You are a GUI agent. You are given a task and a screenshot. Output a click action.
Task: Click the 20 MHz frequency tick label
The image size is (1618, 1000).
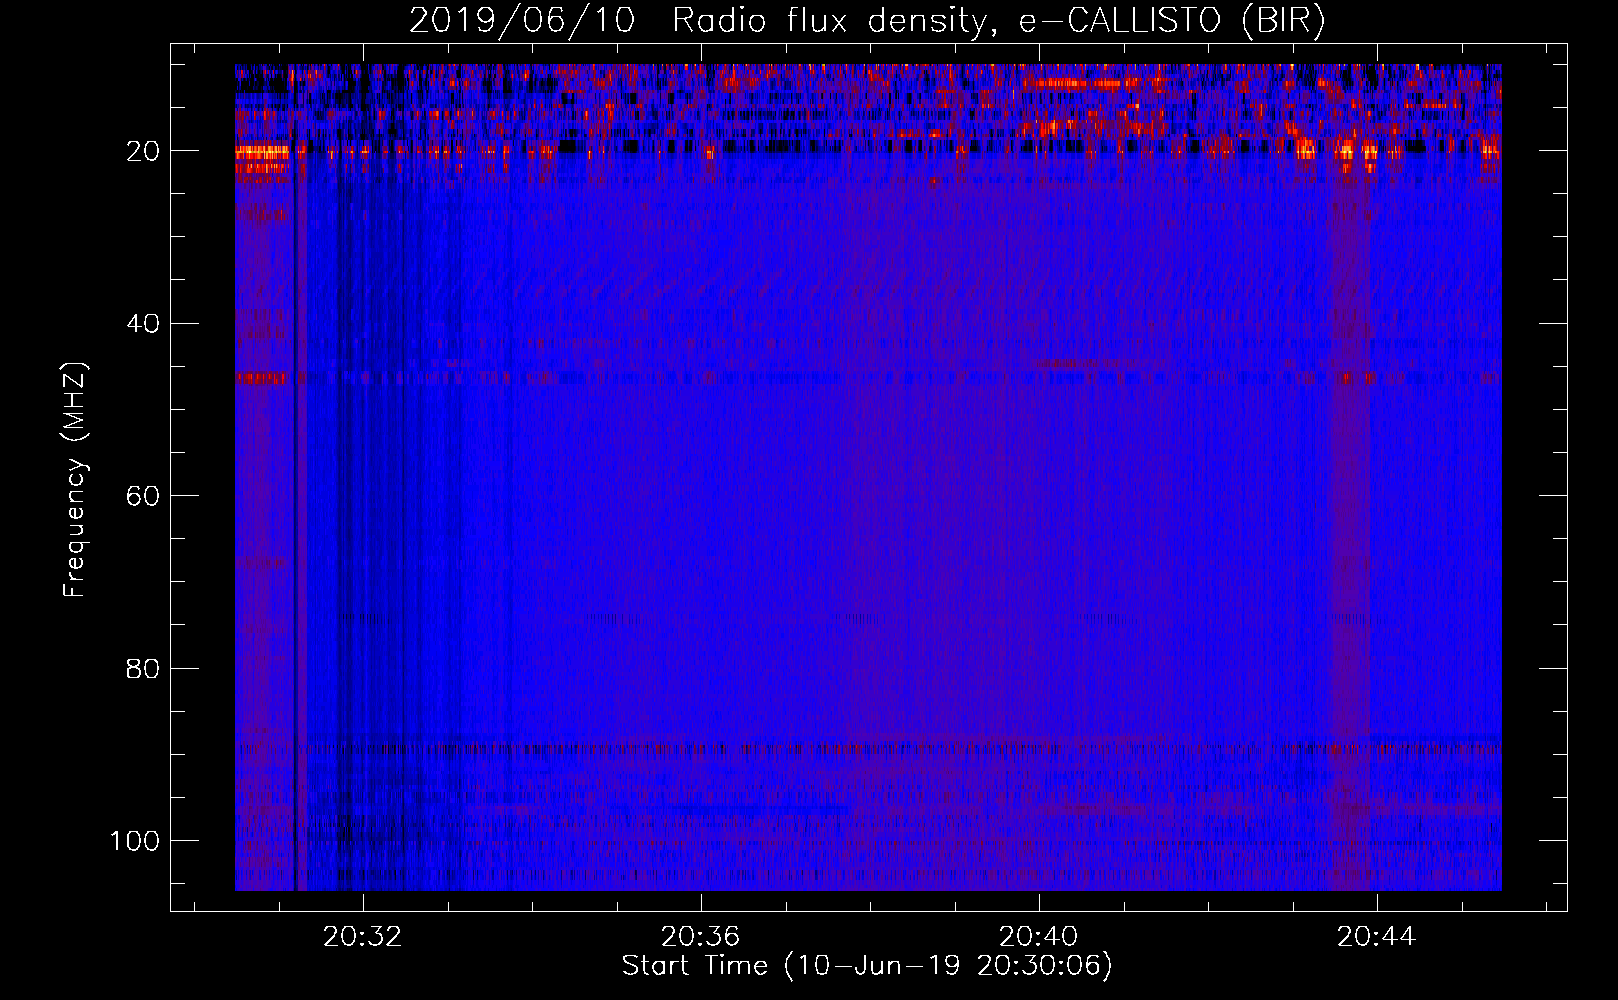click(143, 152)
